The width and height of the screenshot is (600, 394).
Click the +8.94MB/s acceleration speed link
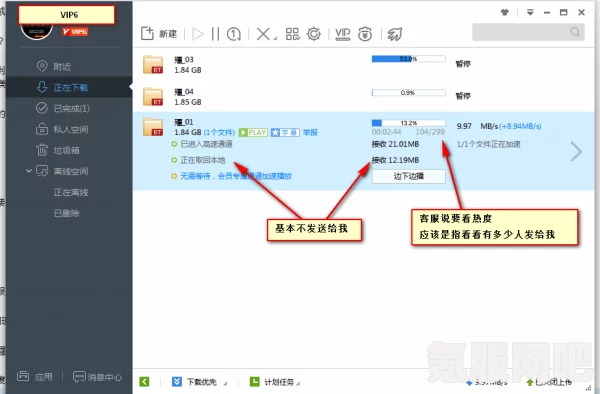(521, 126)
